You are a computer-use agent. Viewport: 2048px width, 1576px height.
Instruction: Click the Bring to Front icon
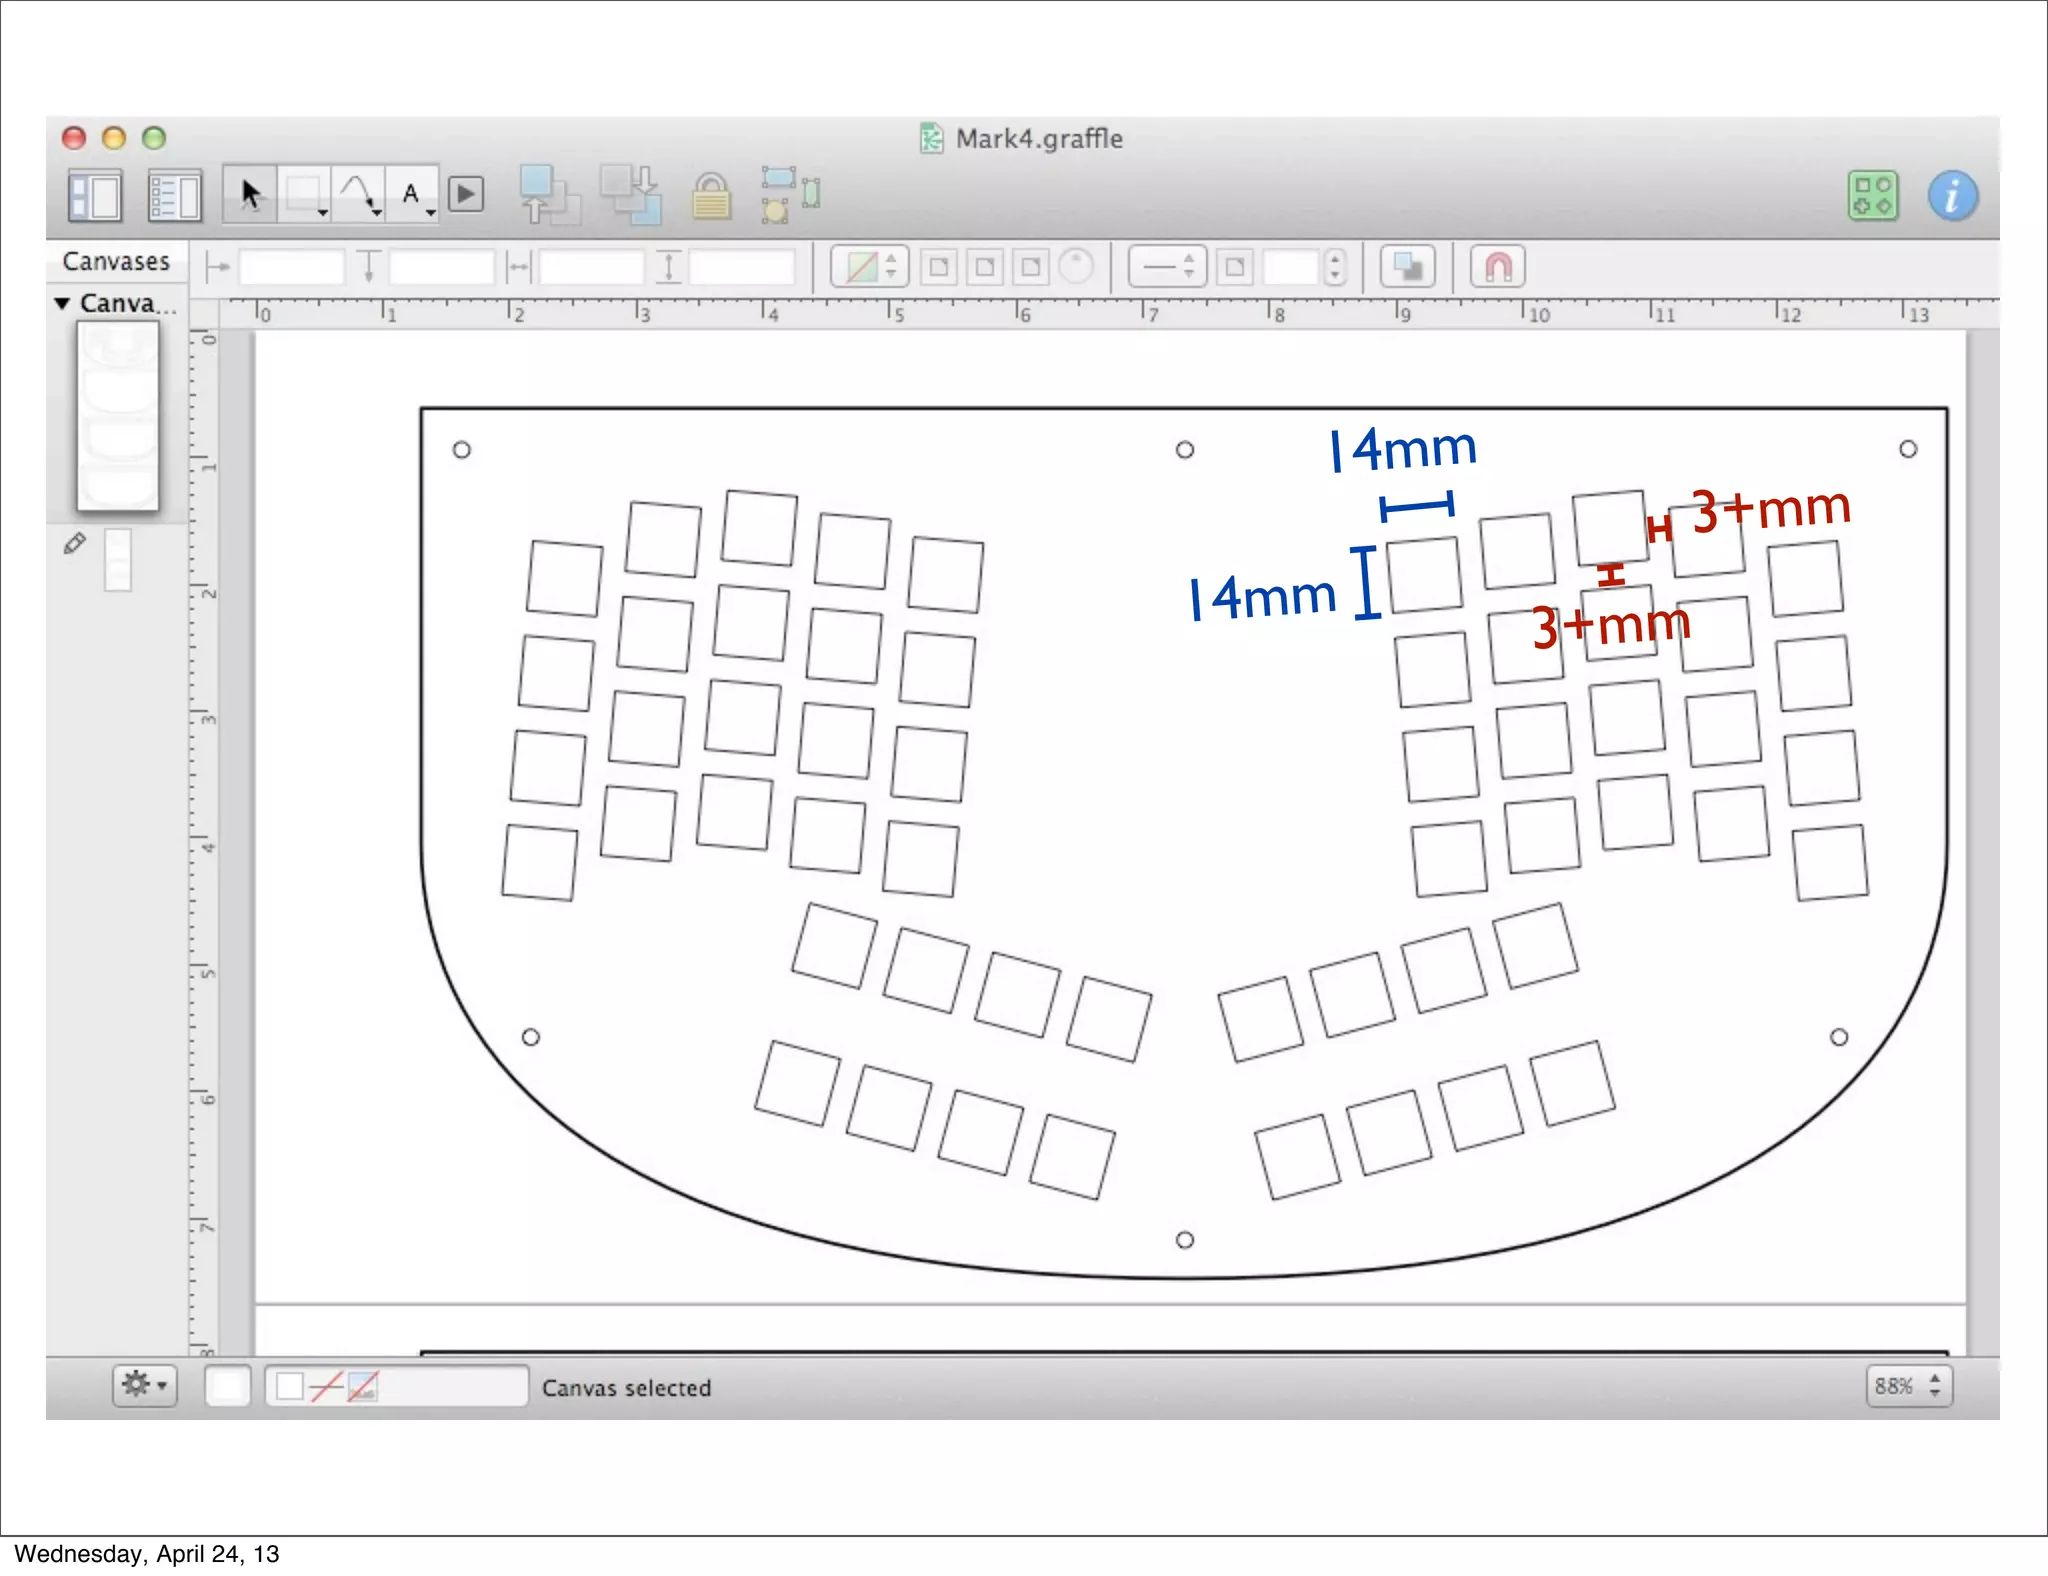point(549,195)
